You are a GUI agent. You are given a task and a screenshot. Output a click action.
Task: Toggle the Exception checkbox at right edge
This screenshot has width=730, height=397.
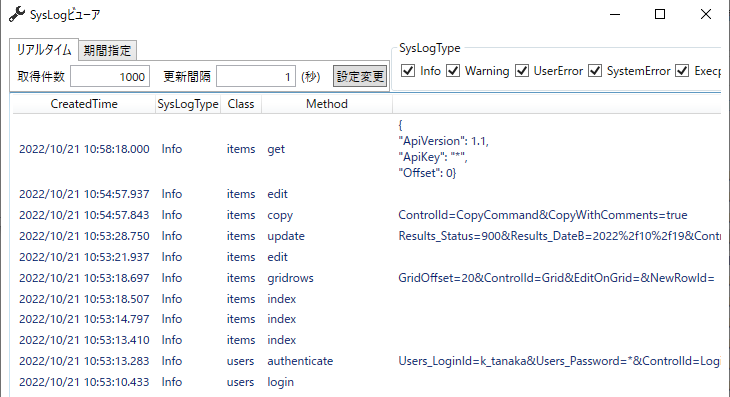click(682, 71)
